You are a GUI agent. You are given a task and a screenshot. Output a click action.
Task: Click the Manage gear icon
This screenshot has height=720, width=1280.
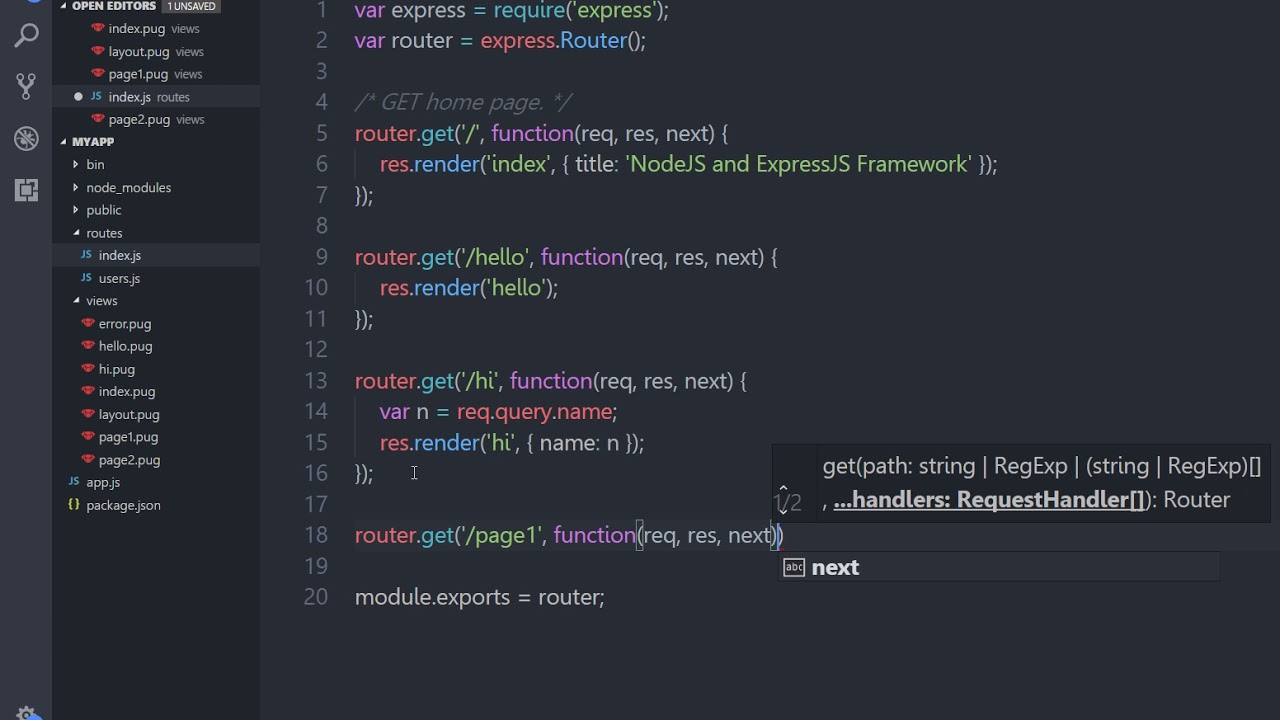tap(27, 712)
